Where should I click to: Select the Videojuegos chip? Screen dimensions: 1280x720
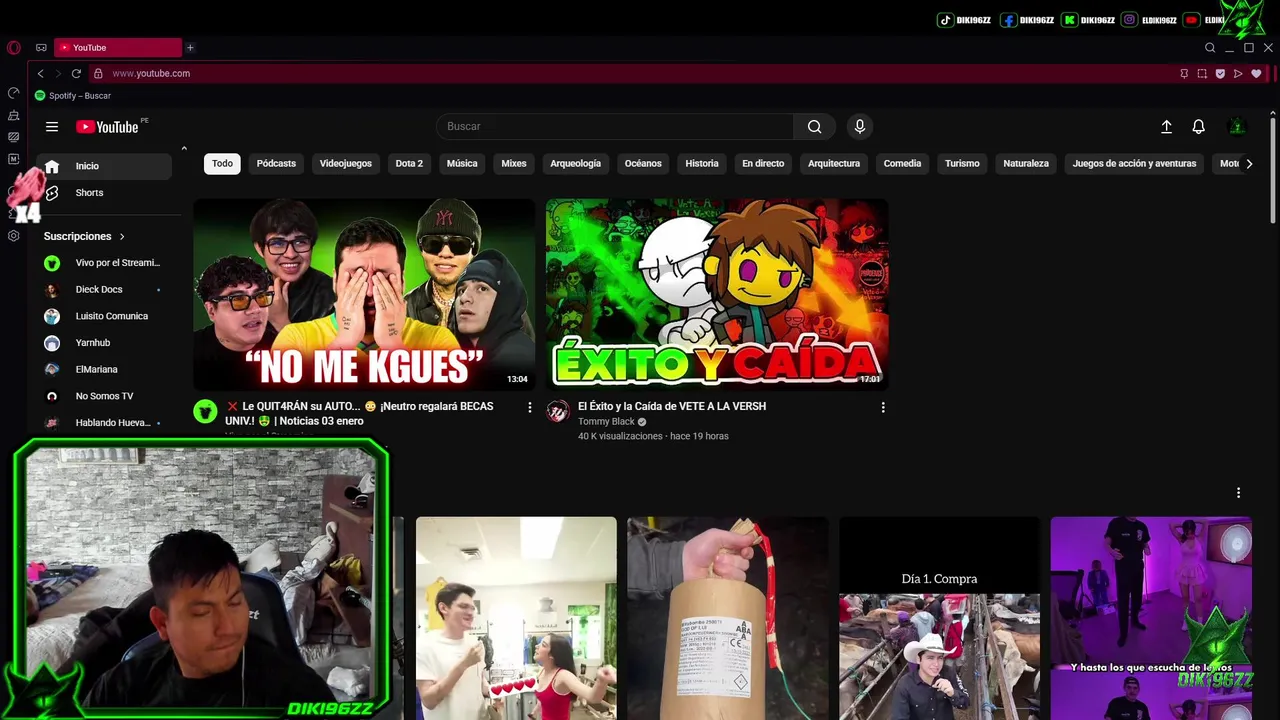click(x=346, y=163)
